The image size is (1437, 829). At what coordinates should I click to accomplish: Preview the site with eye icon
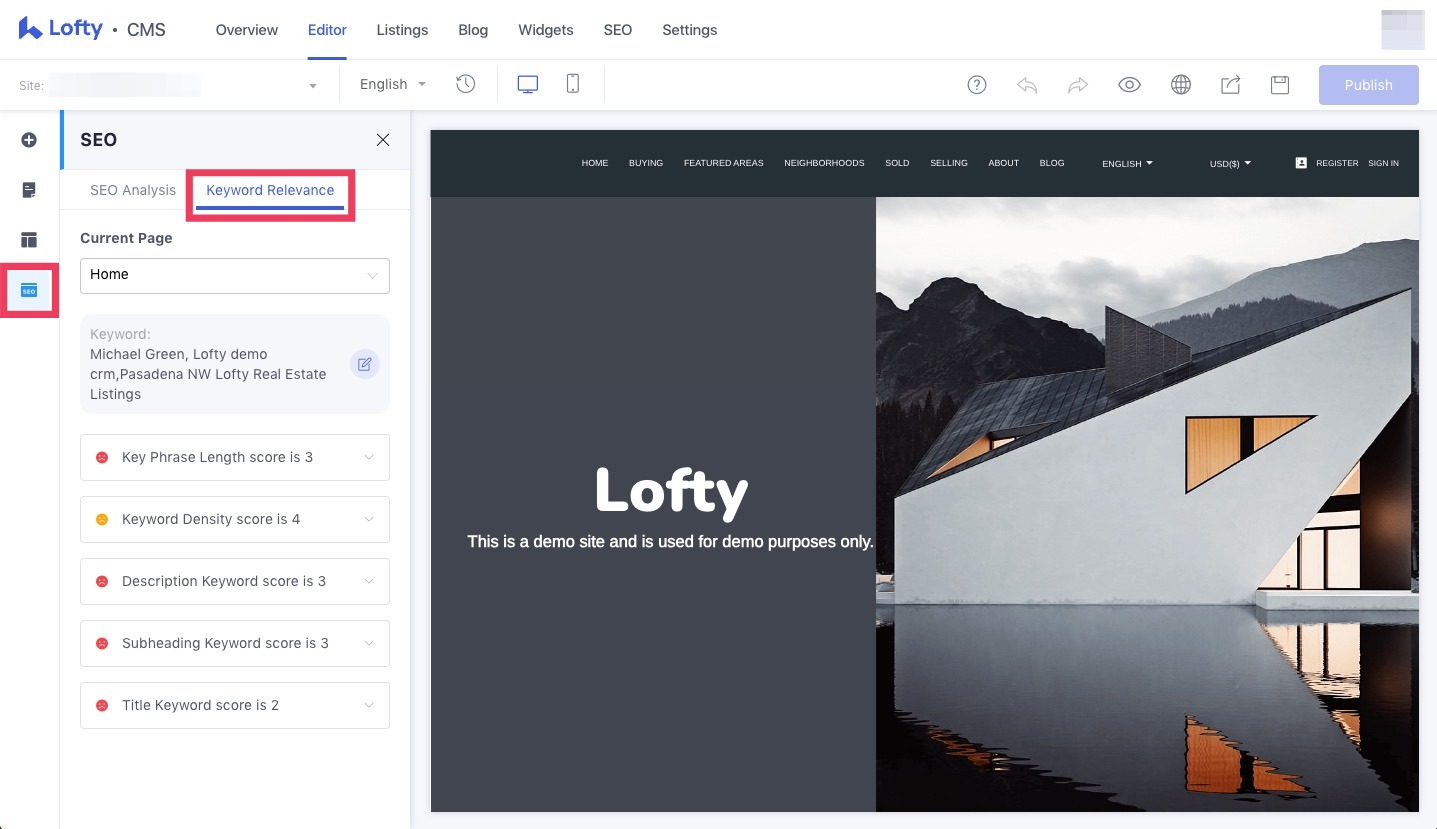coord(1129,85)
